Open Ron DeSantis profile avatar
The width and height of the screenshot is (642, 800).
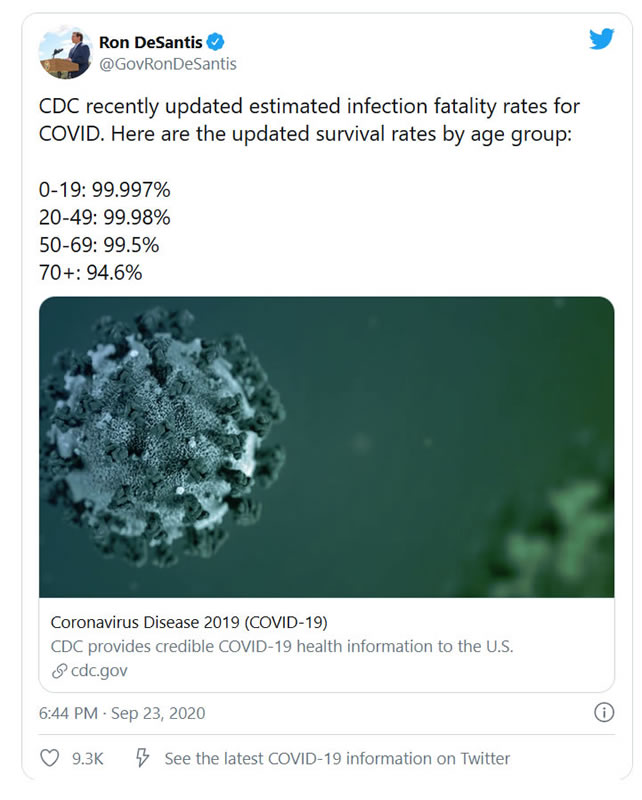[x=65, y=52]
